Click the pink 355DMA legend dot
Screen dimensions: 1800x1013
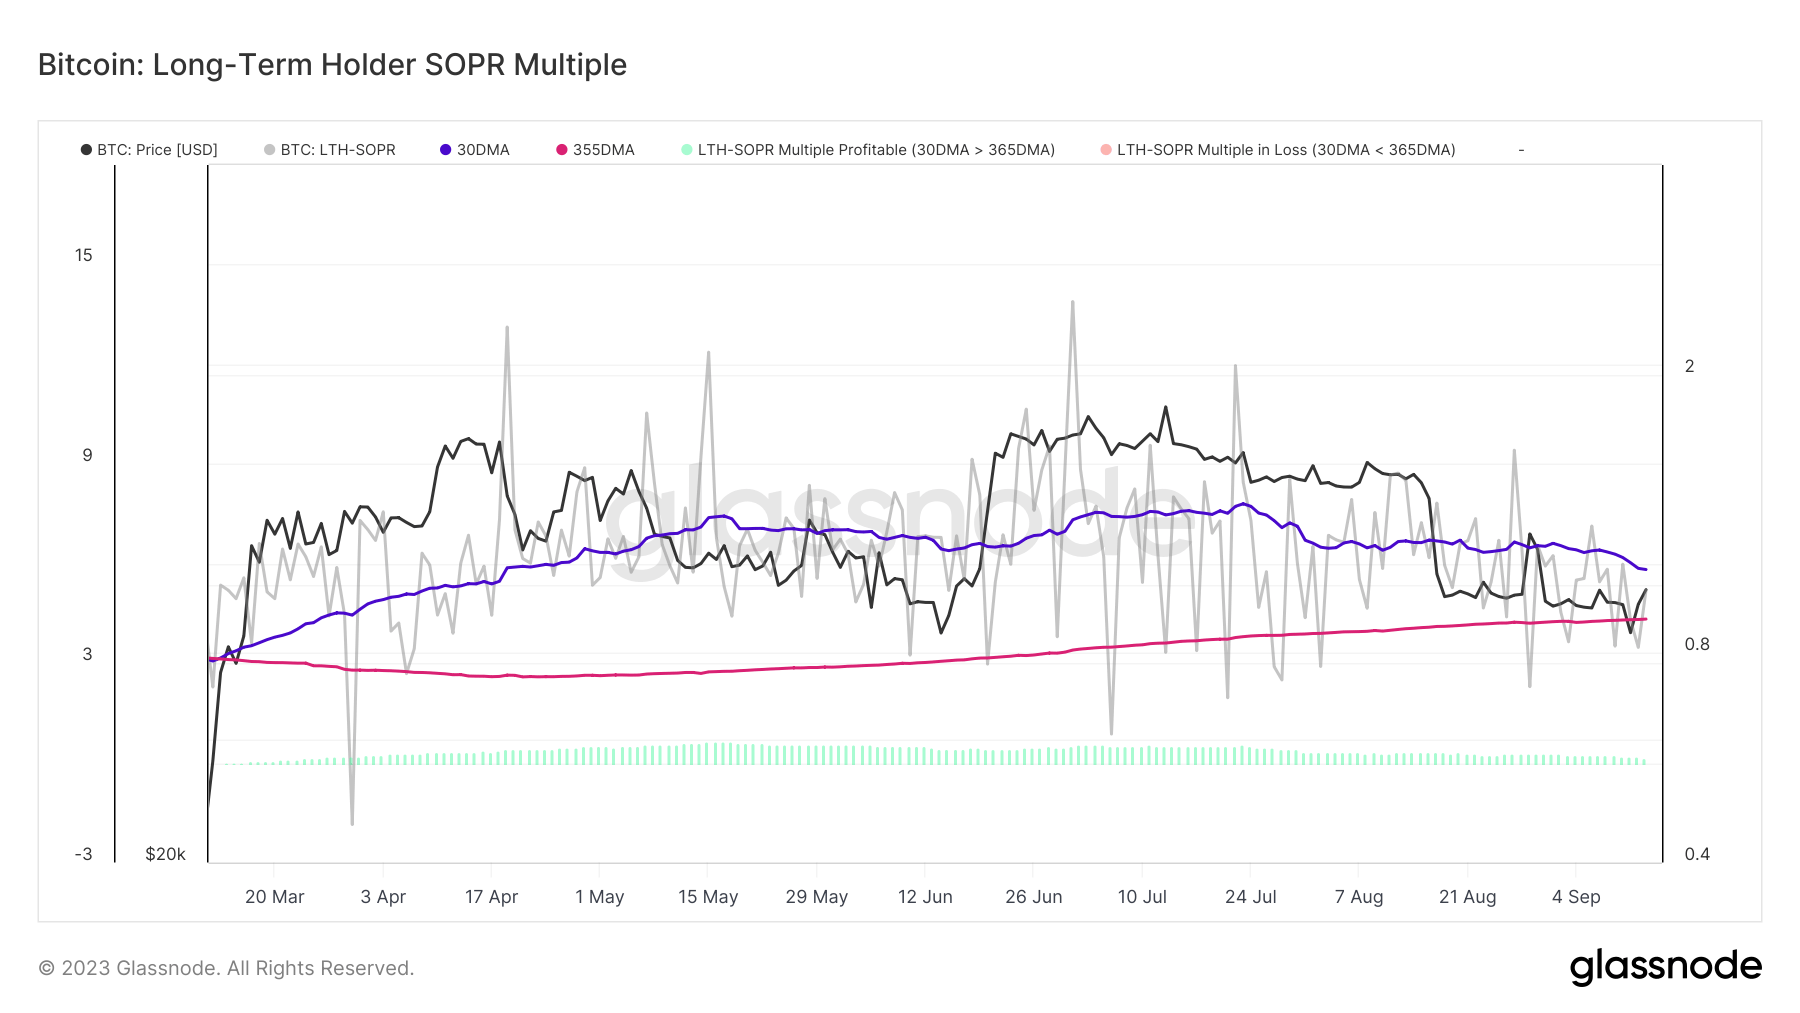point(562,150)
